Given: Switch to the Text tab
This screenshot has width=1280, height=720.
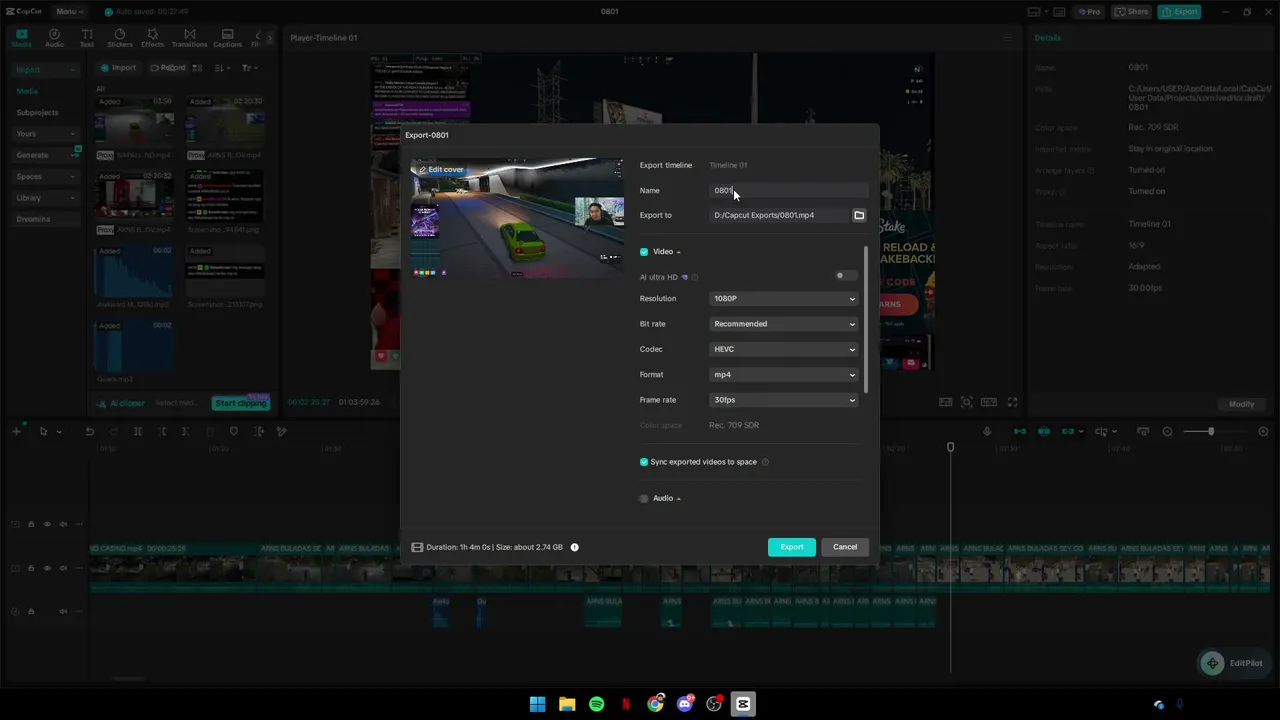Looking at the screenshot, I should pyautogui.click(x=87, y=38).
